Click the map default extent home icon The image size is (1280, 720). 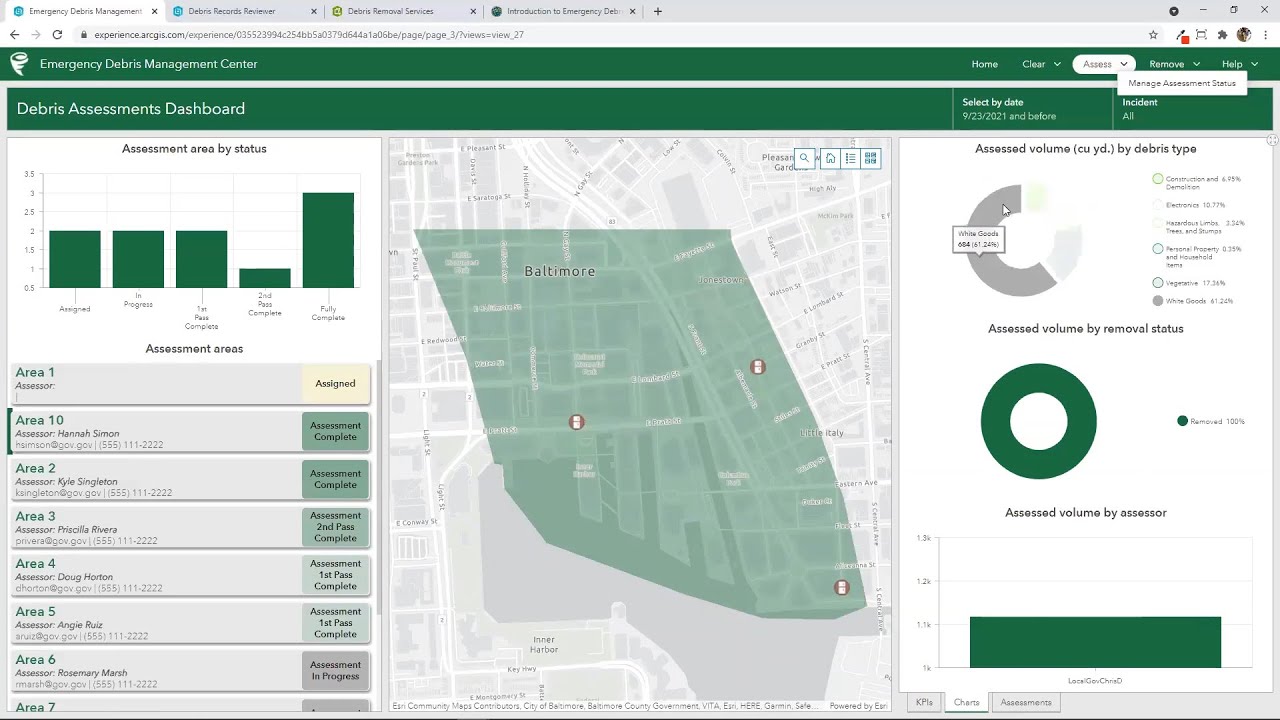(x=830, y=158)
